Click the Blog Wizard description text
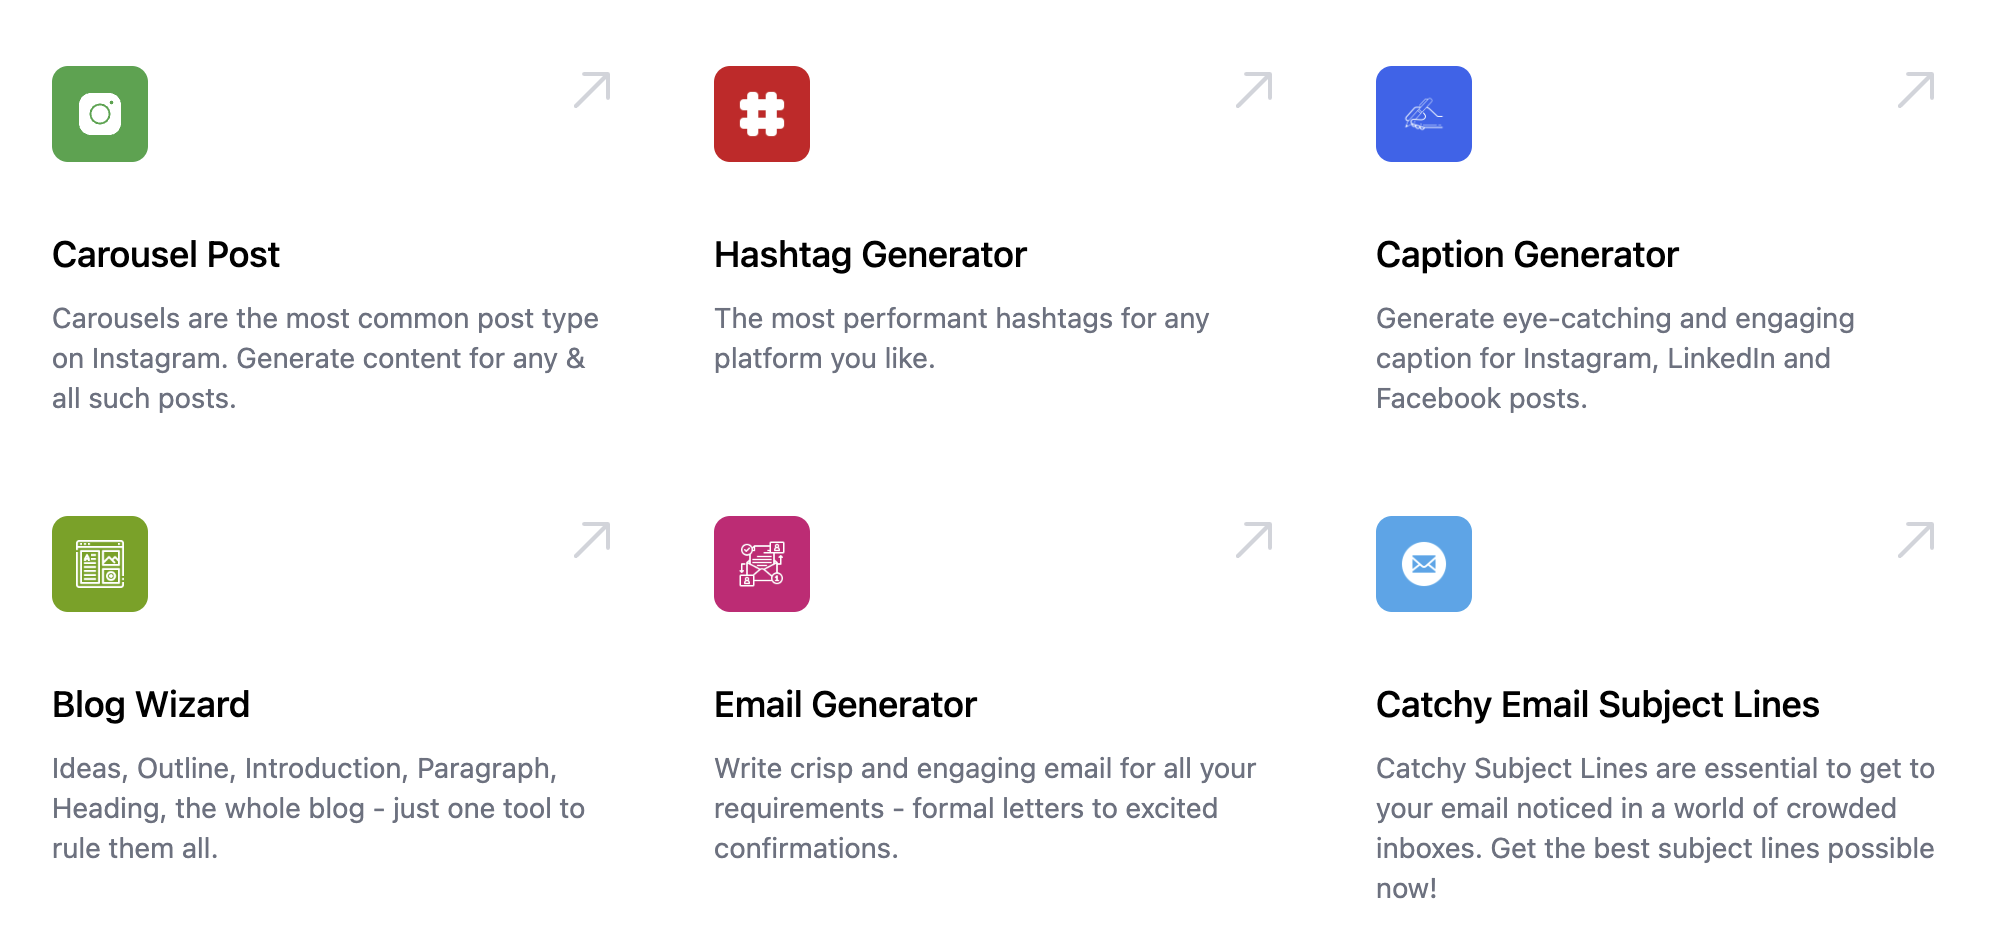The height and width of the screenshot is (936, 2014). pyautogui.click(x=318, y=808)
